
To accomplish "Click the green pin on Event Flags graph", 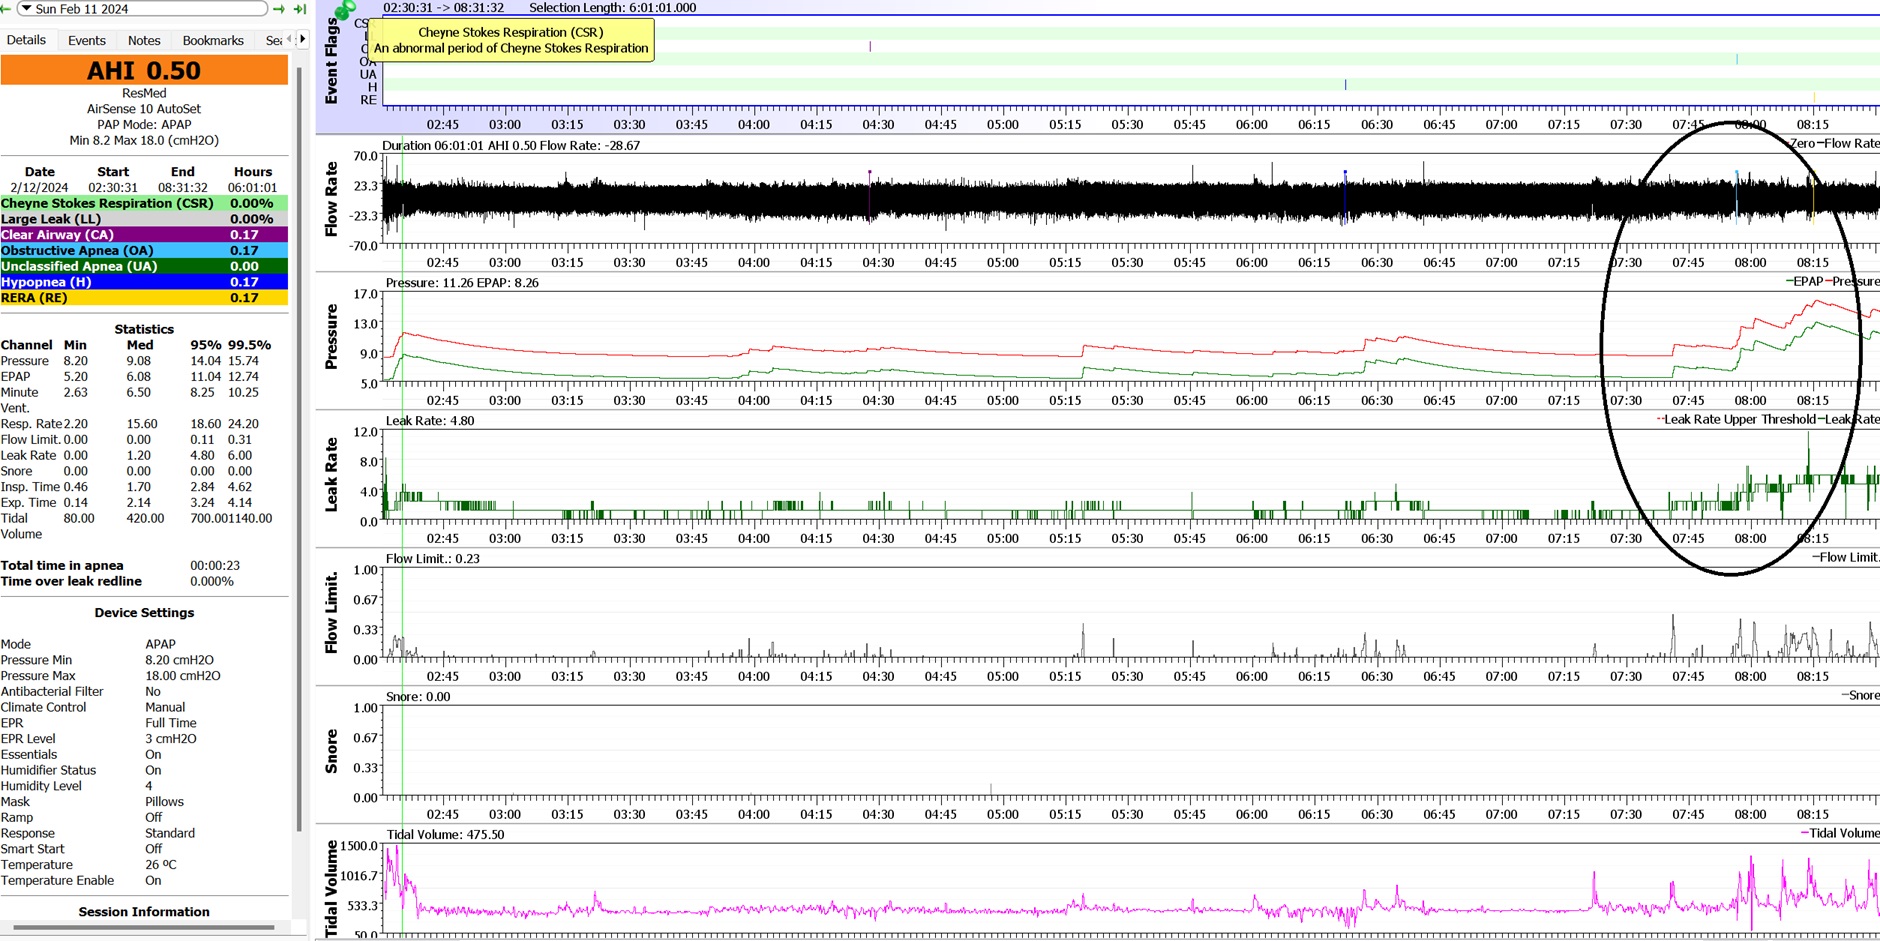I will pyautogui.click(x=345, y=10).
